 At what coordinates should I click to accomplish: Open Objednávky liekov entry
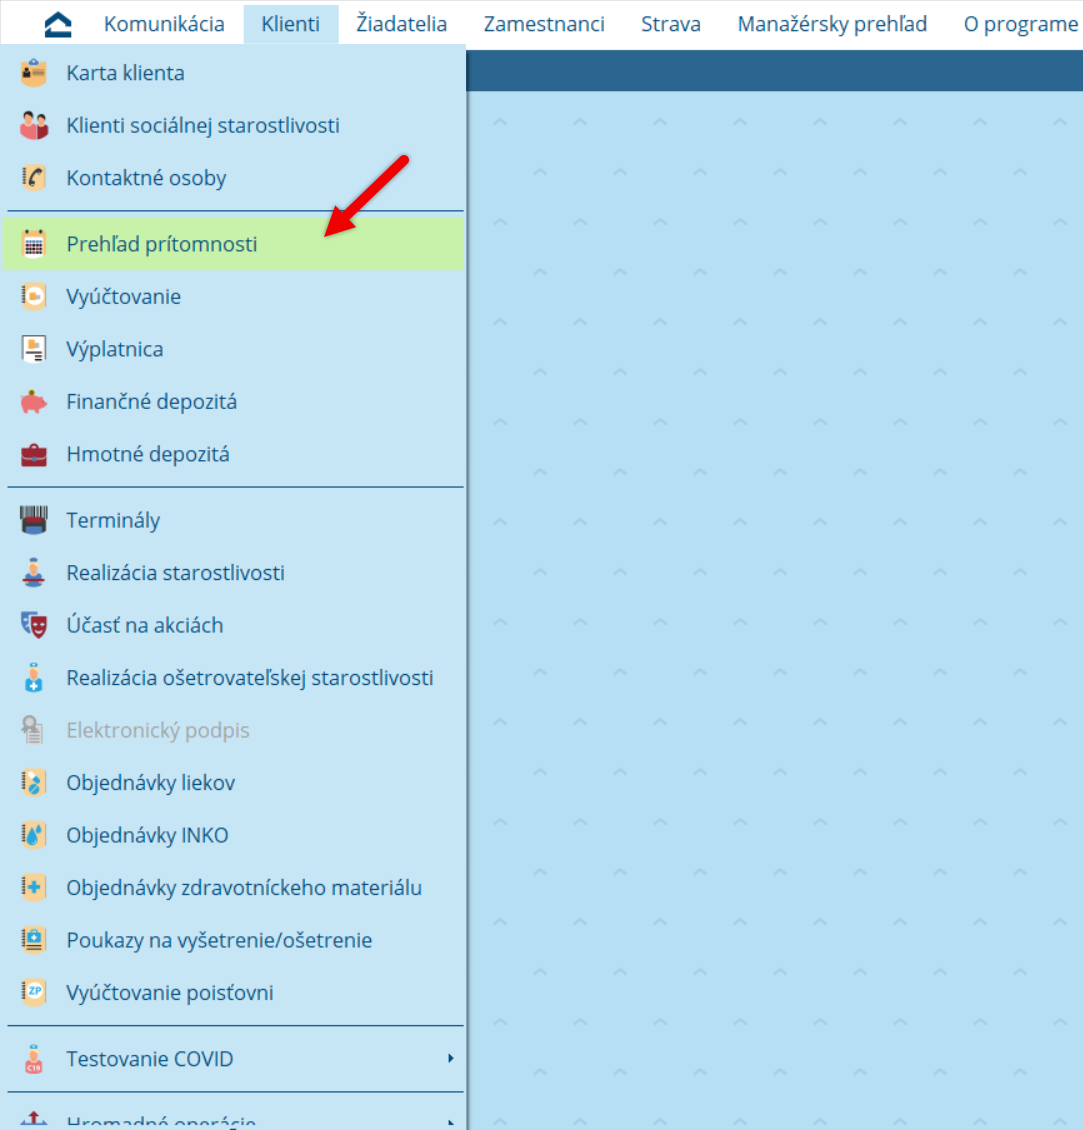pyautogui.click(x=233, y=783)
